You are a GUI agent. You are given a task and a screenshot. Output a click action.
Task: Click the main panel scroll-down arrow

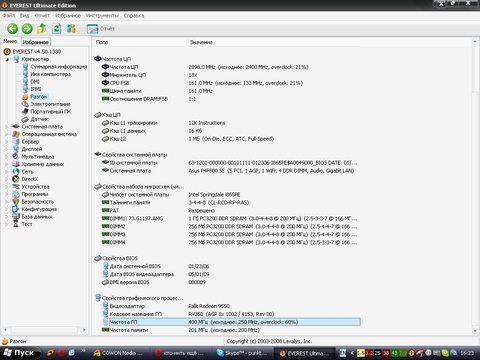click(x=475, y=331)
